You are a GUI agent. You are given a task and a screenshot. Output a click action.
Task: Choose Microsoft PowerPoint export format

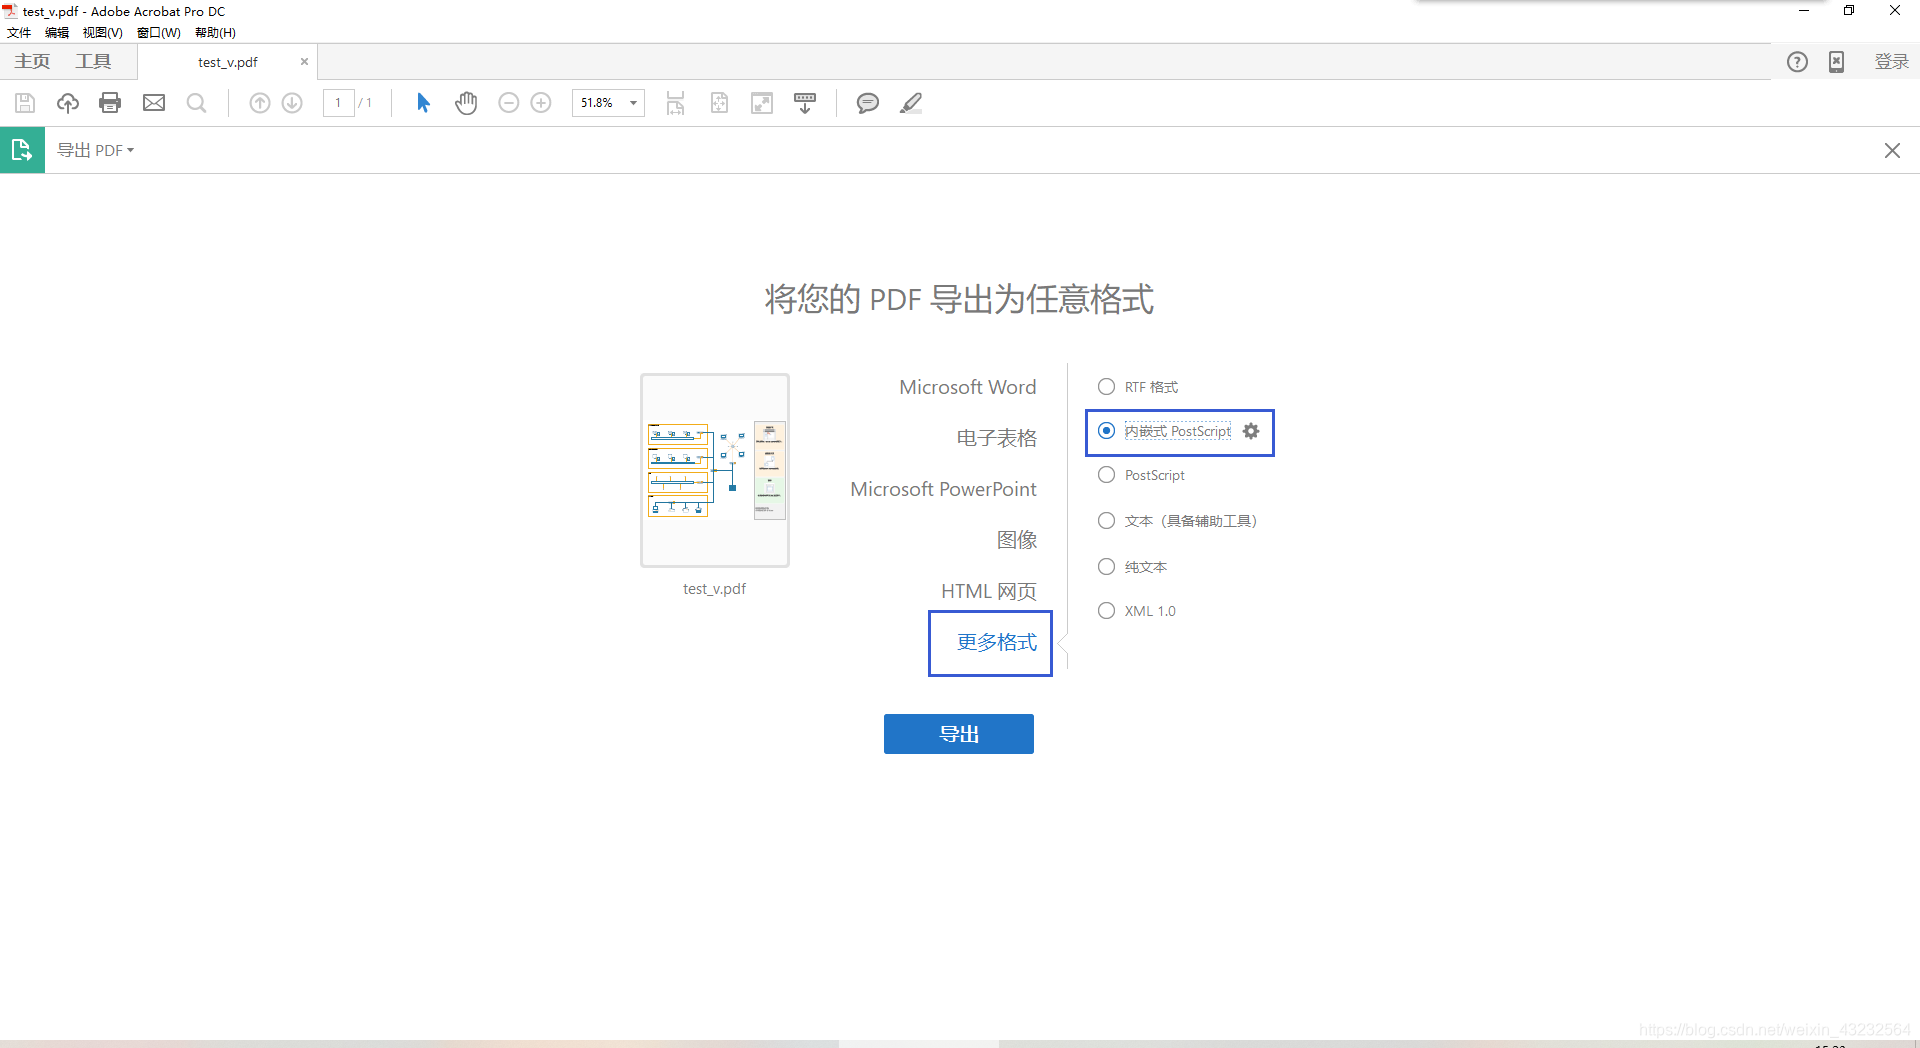(943, 489)
